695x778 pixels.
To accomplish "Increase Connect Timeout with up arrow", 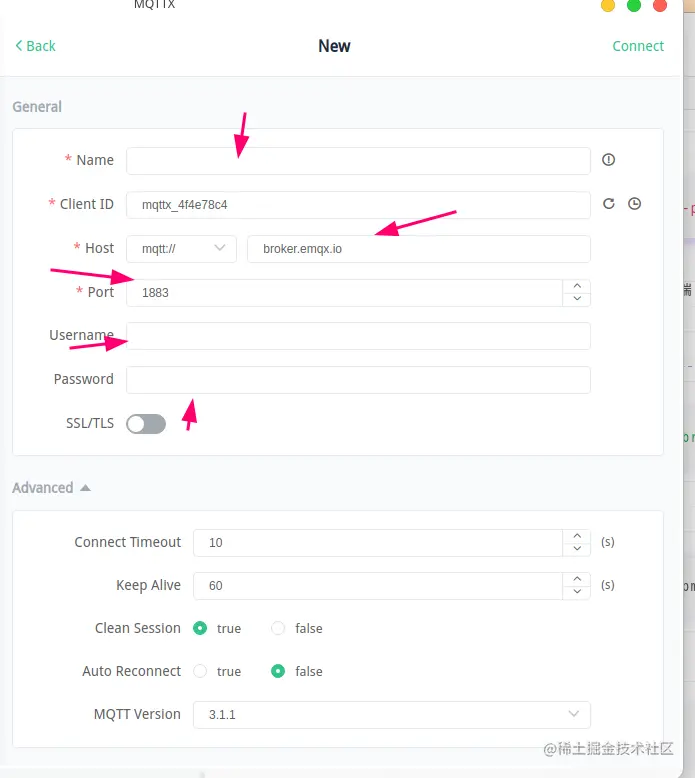I will point(576,536).
